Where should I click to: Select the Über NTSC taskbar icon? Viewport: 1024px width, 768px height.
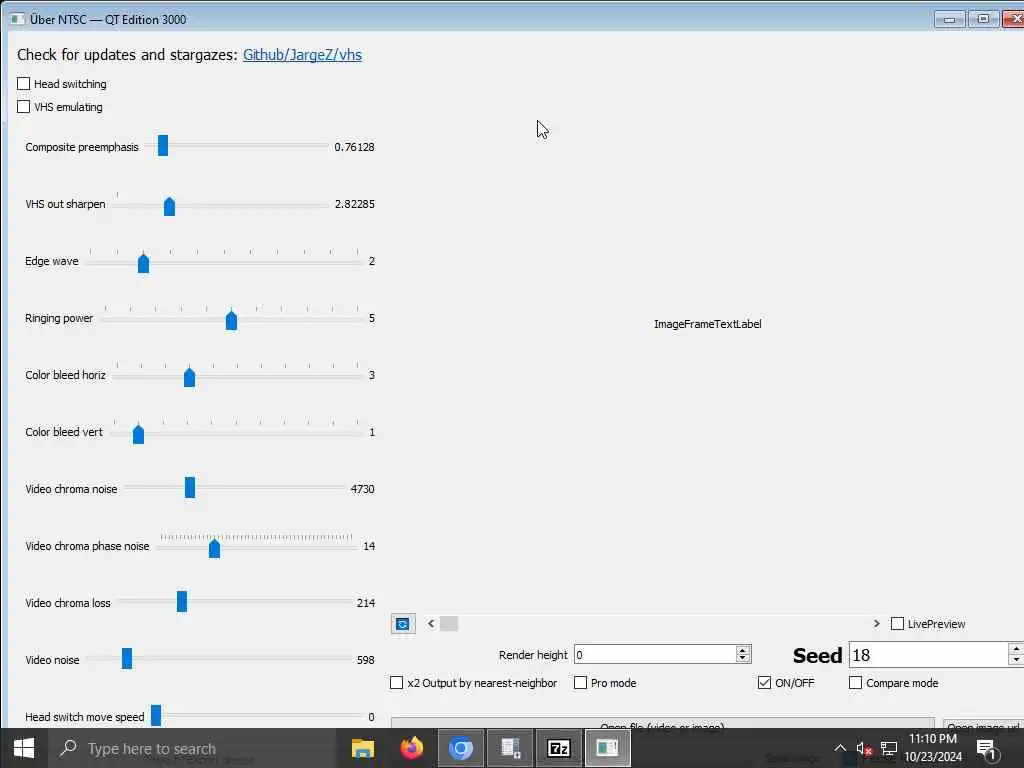(607, 748)
